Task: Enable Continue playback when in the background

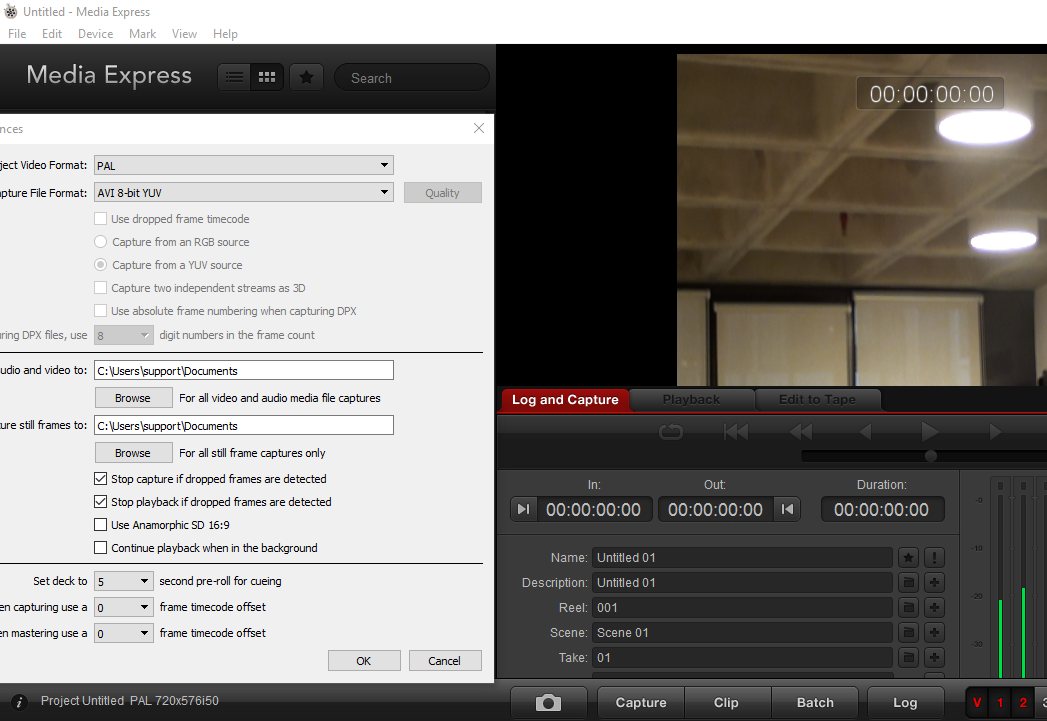Action: tap(100, 547)
